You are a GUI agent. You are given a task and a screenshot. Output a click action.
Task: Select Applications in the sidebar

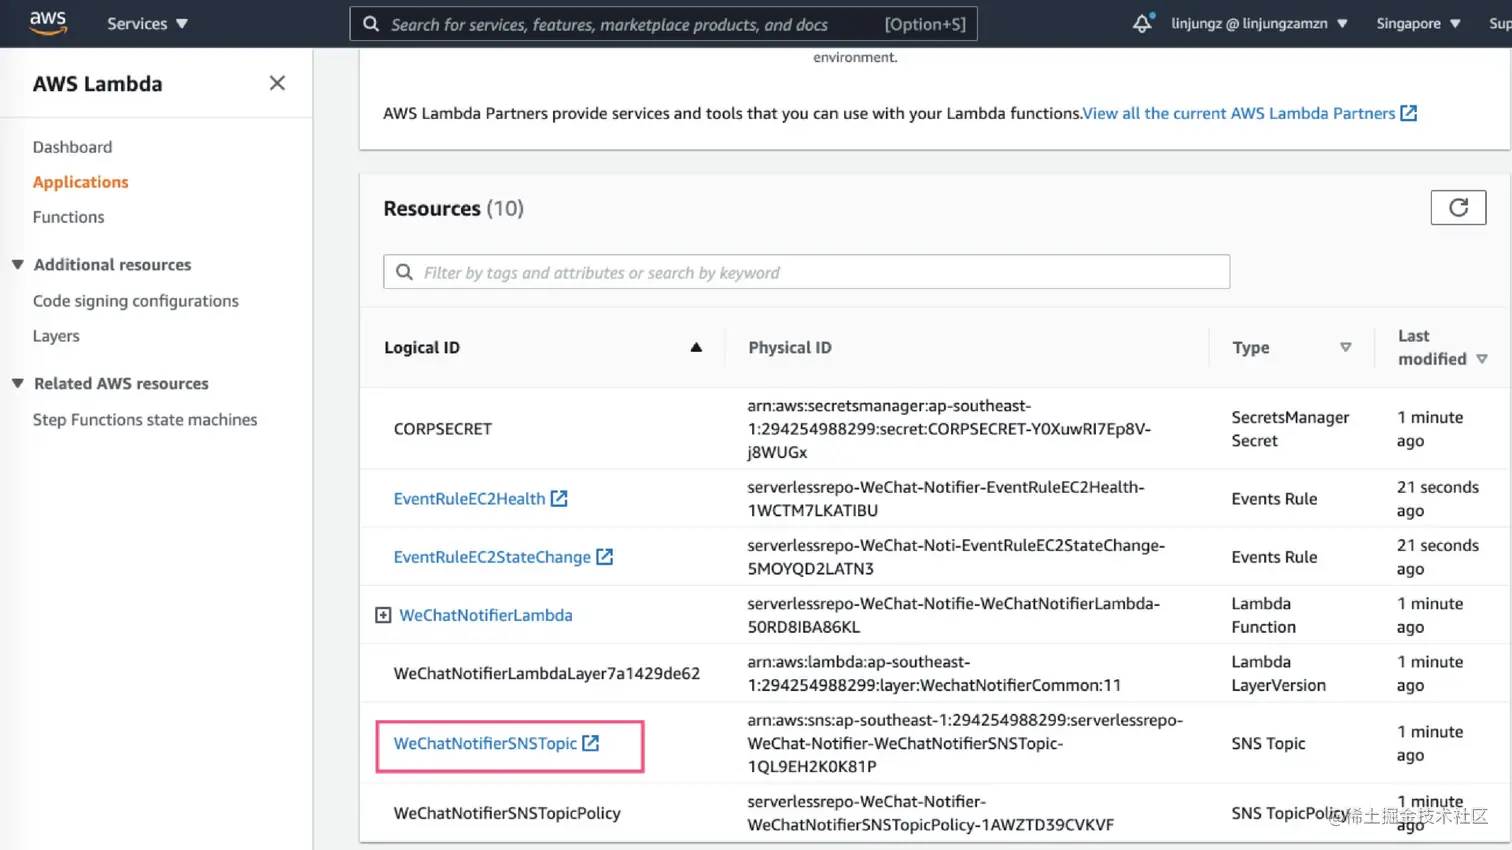tap(80, 182)
